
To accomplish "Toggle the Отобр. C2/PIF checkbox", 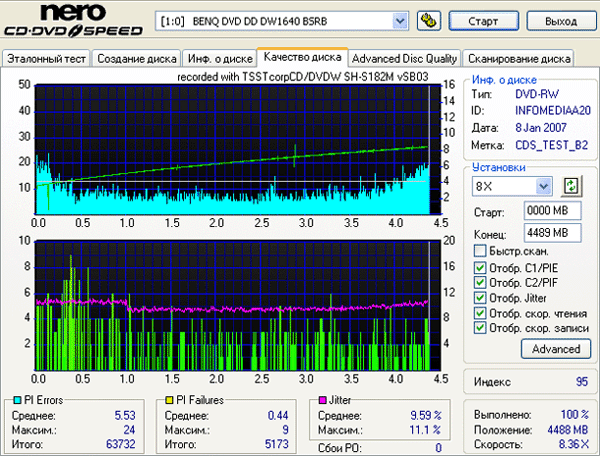I will point(478,282).
